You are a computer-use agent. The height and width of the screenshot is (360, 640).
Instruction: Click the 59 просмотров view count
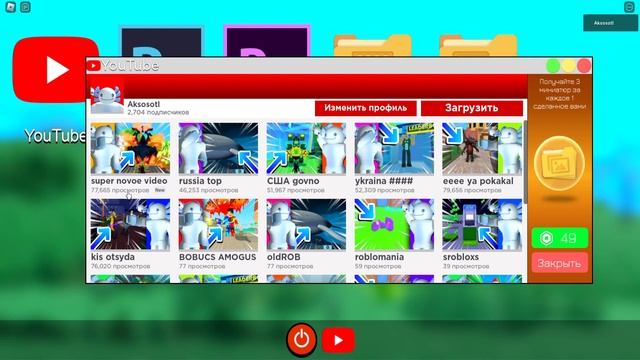(378, 266)
